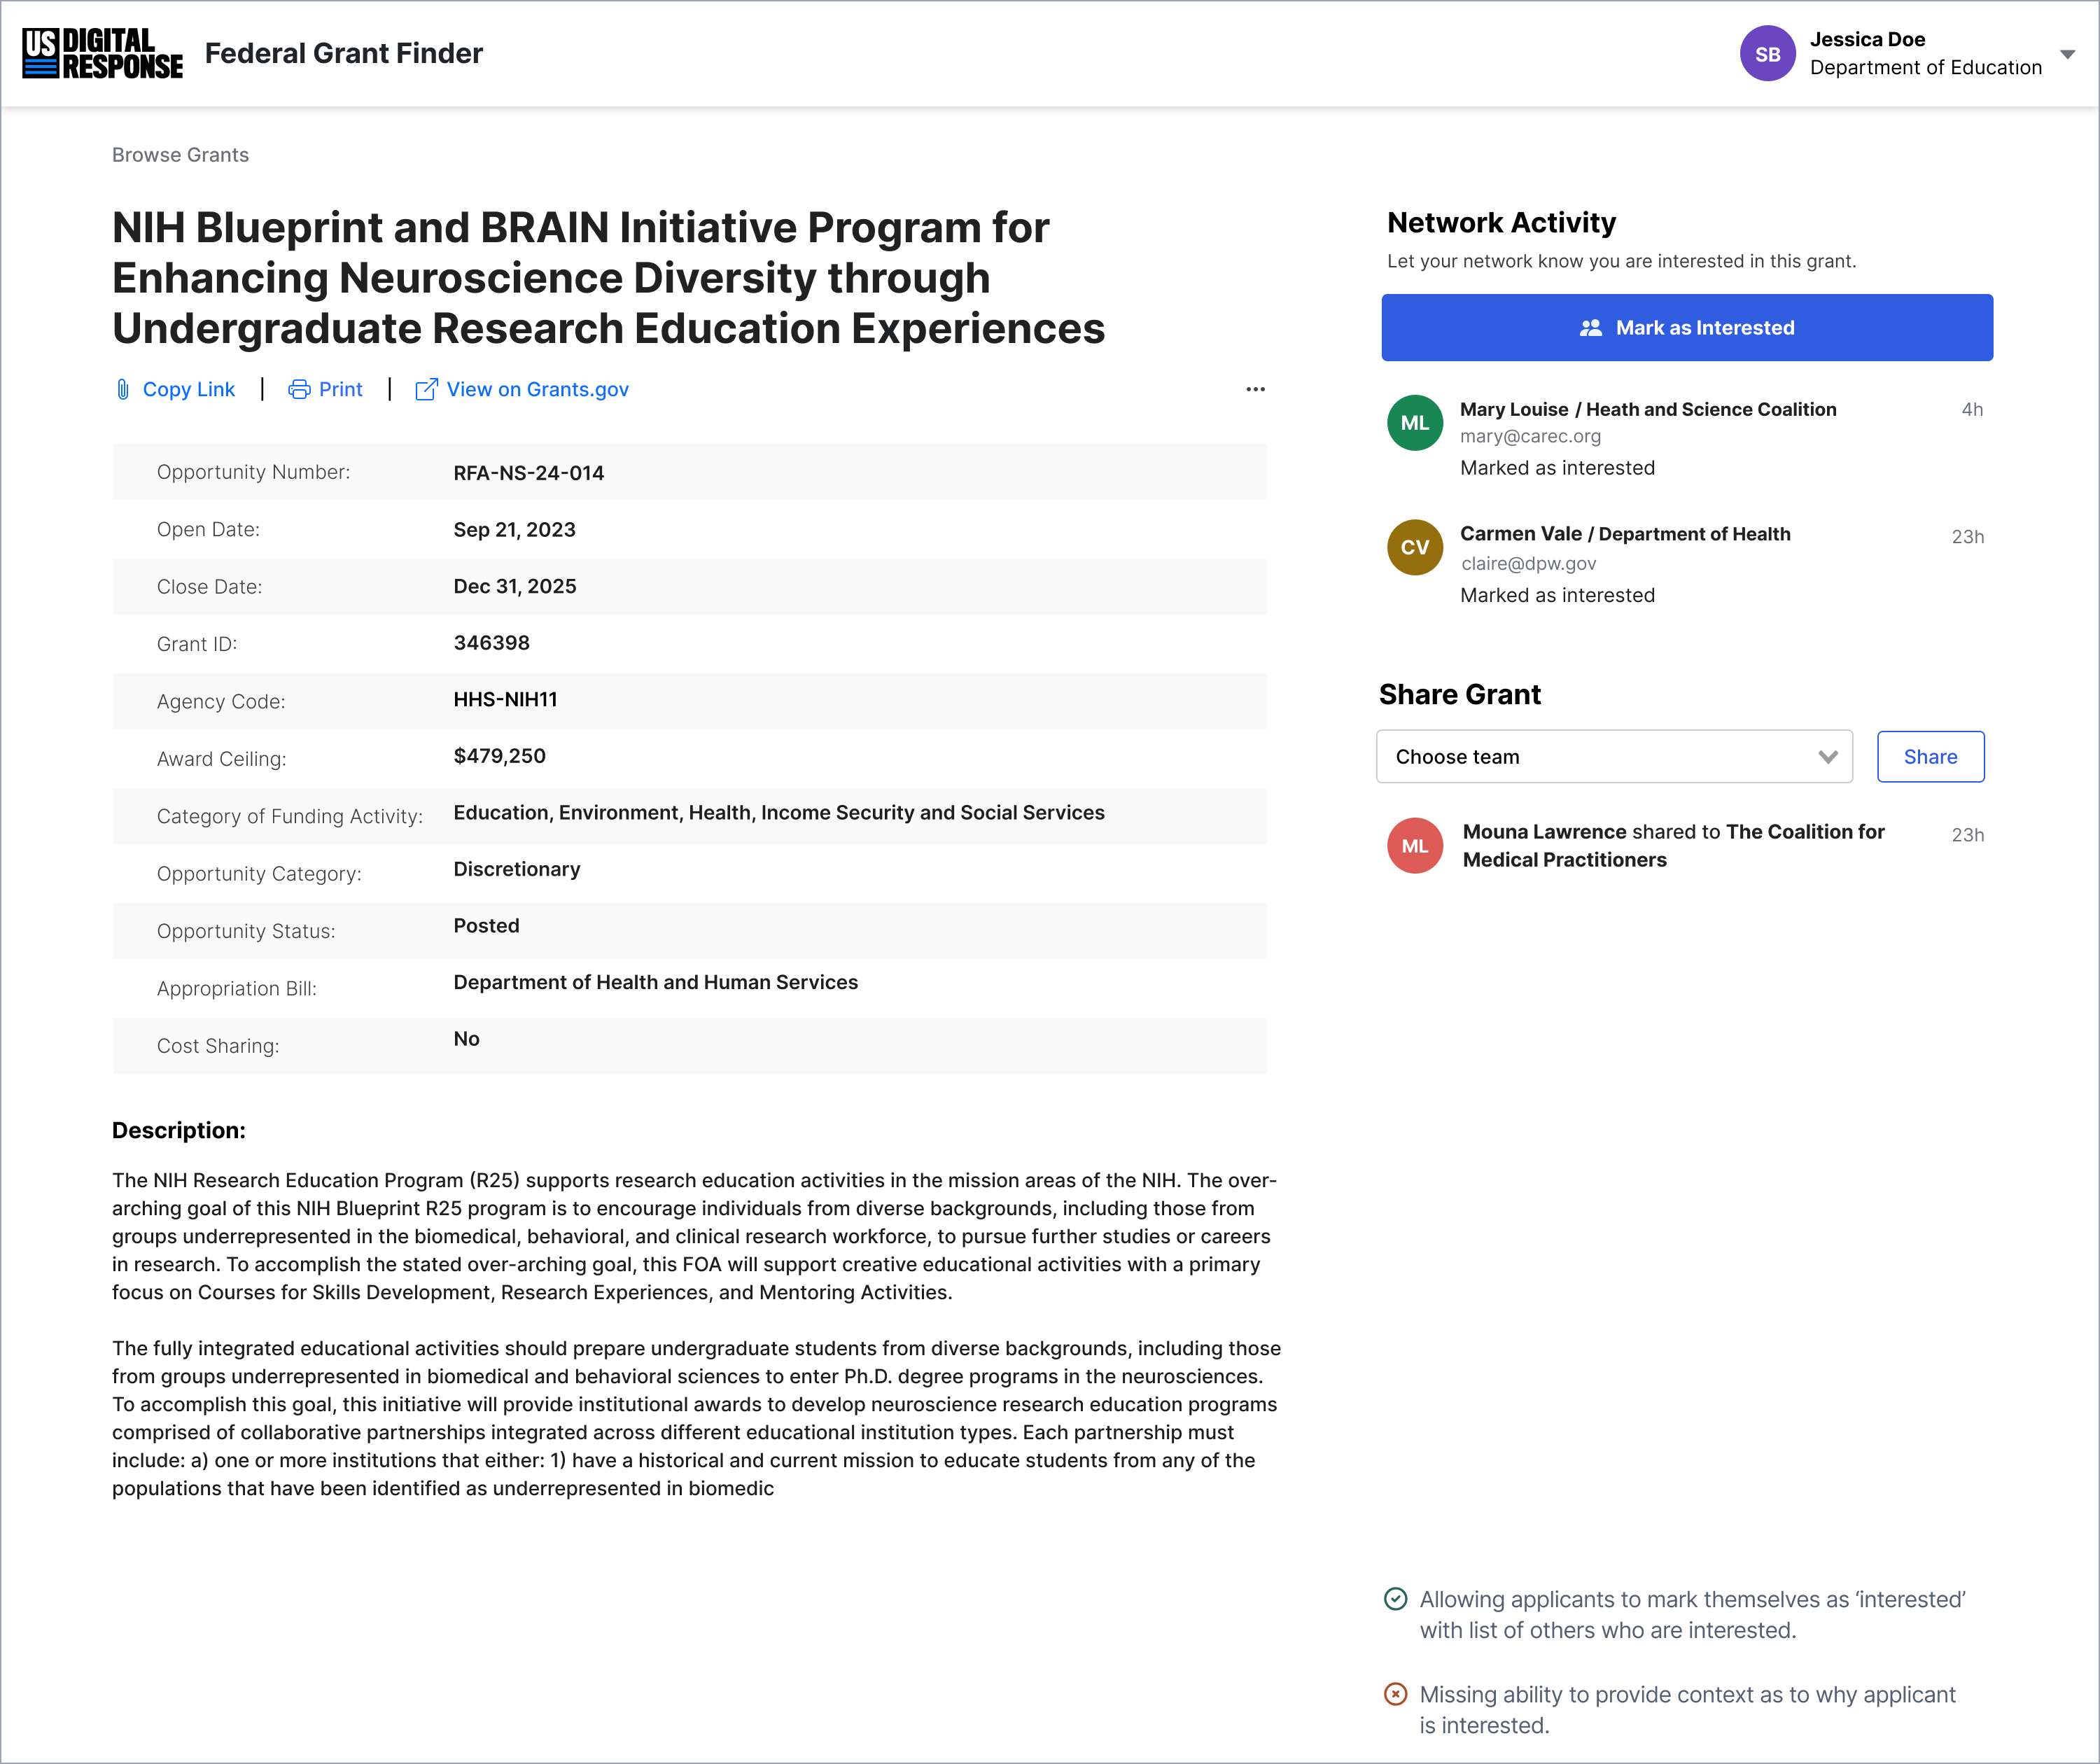Screen dimensions: 2100x1764
Task: Click the Discretionary opportunity category value
Action: (x=517, y=869)
